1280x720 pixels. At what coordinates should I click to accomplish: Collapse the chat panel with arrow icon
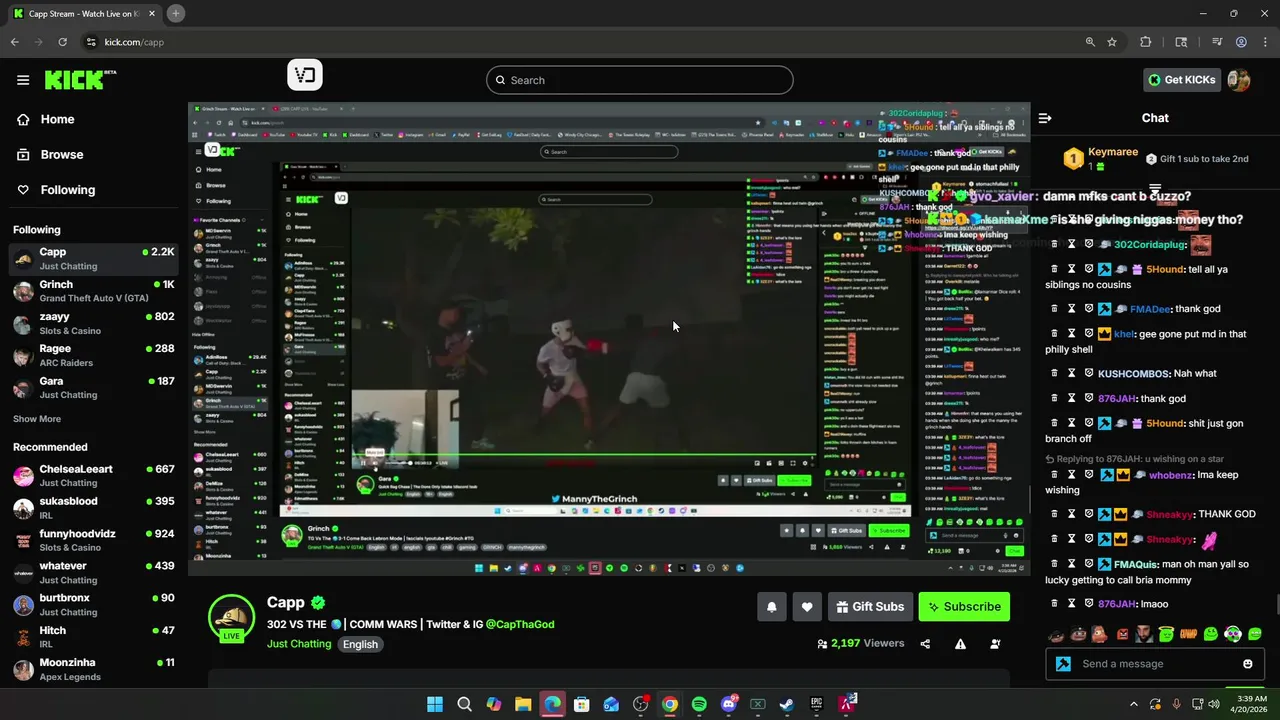[x=1045, y=118]
